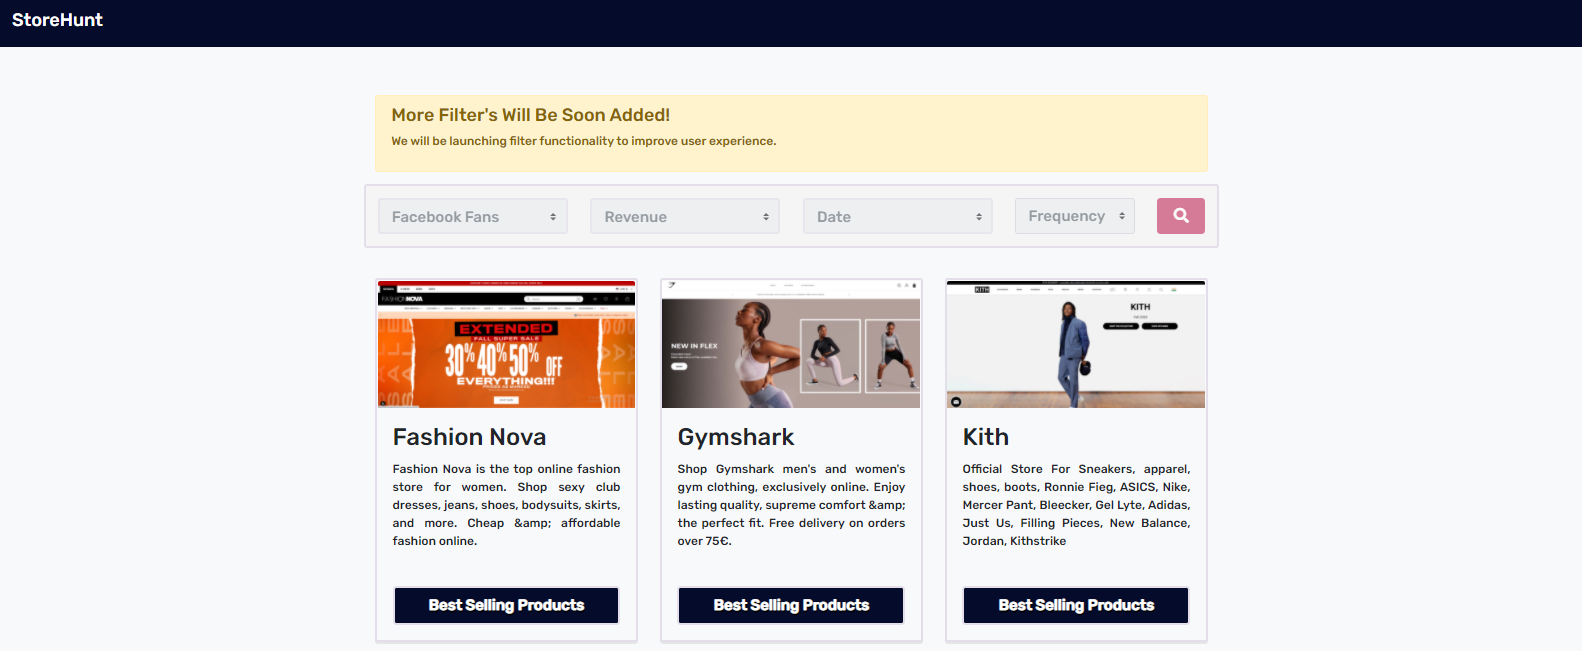Click the Kith description paragraph
Image resolution: width=1582 pixels, height=651 pixels.
pos(1076,505)
